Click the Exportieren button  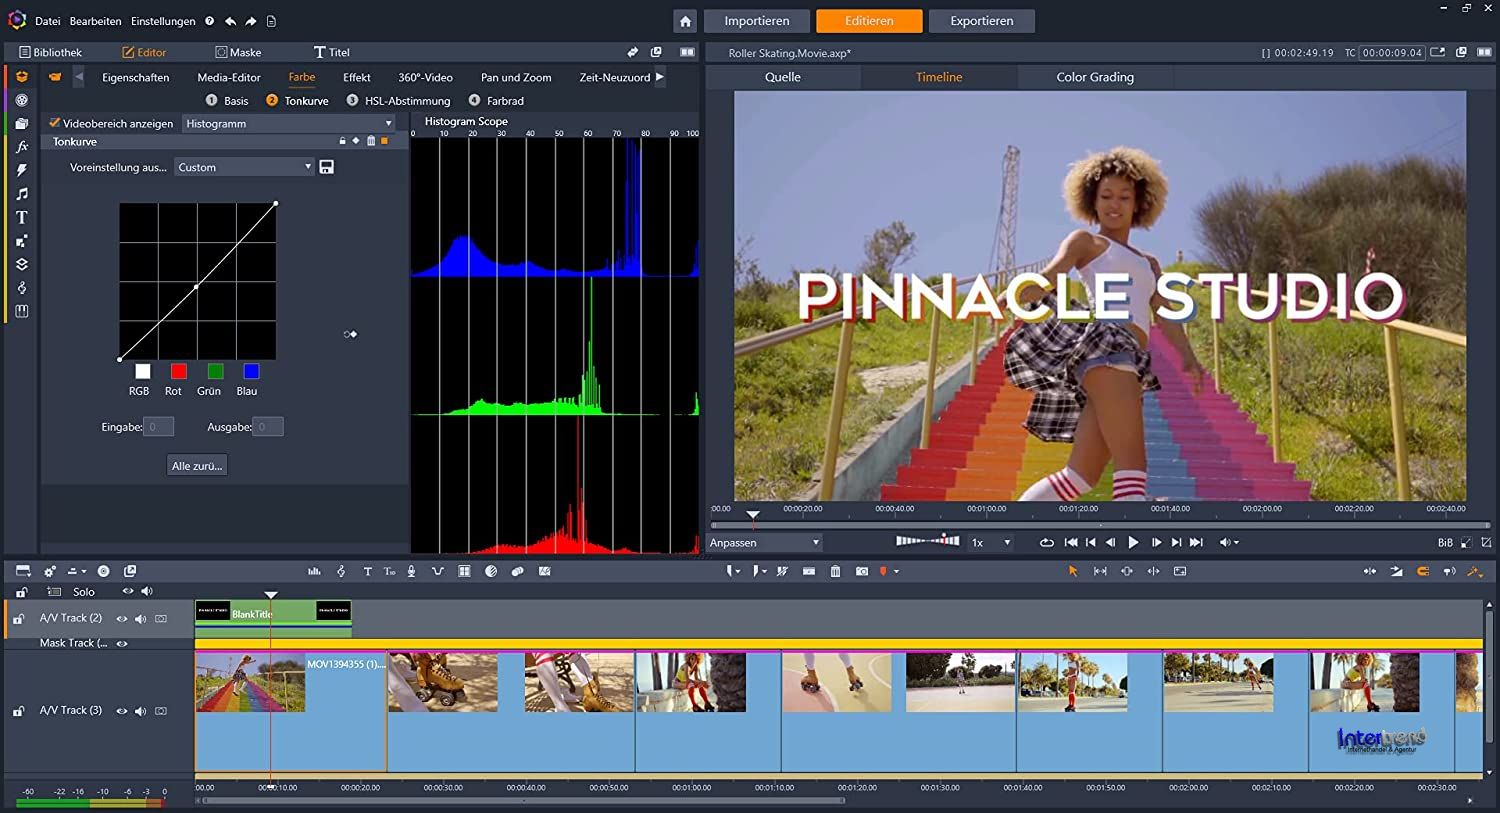981,21
